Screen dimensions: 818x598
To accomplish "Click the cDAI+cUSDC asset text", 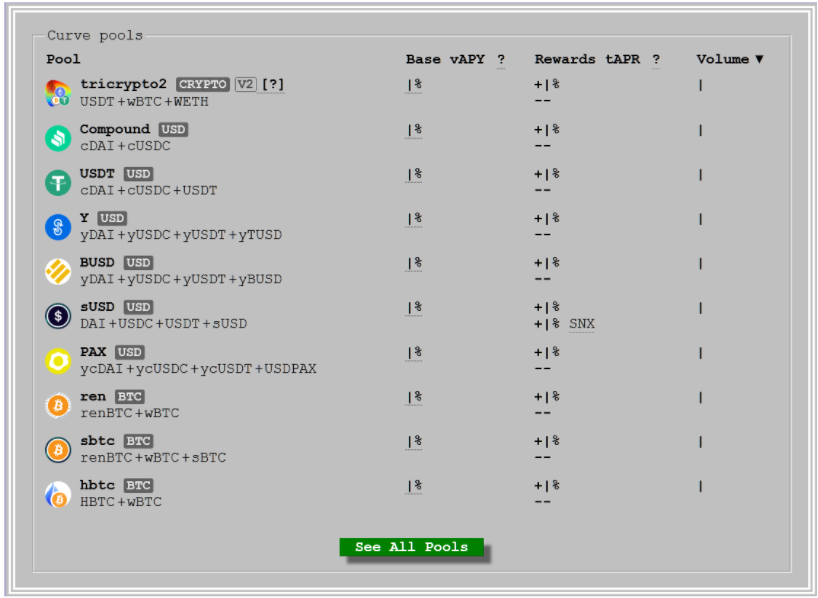I will tap(125, 146).
